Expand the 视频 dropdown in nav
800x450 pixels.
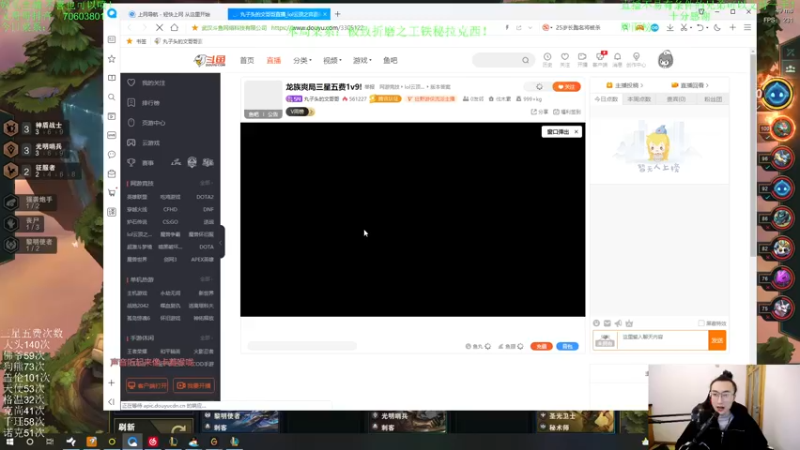(332, 60)
